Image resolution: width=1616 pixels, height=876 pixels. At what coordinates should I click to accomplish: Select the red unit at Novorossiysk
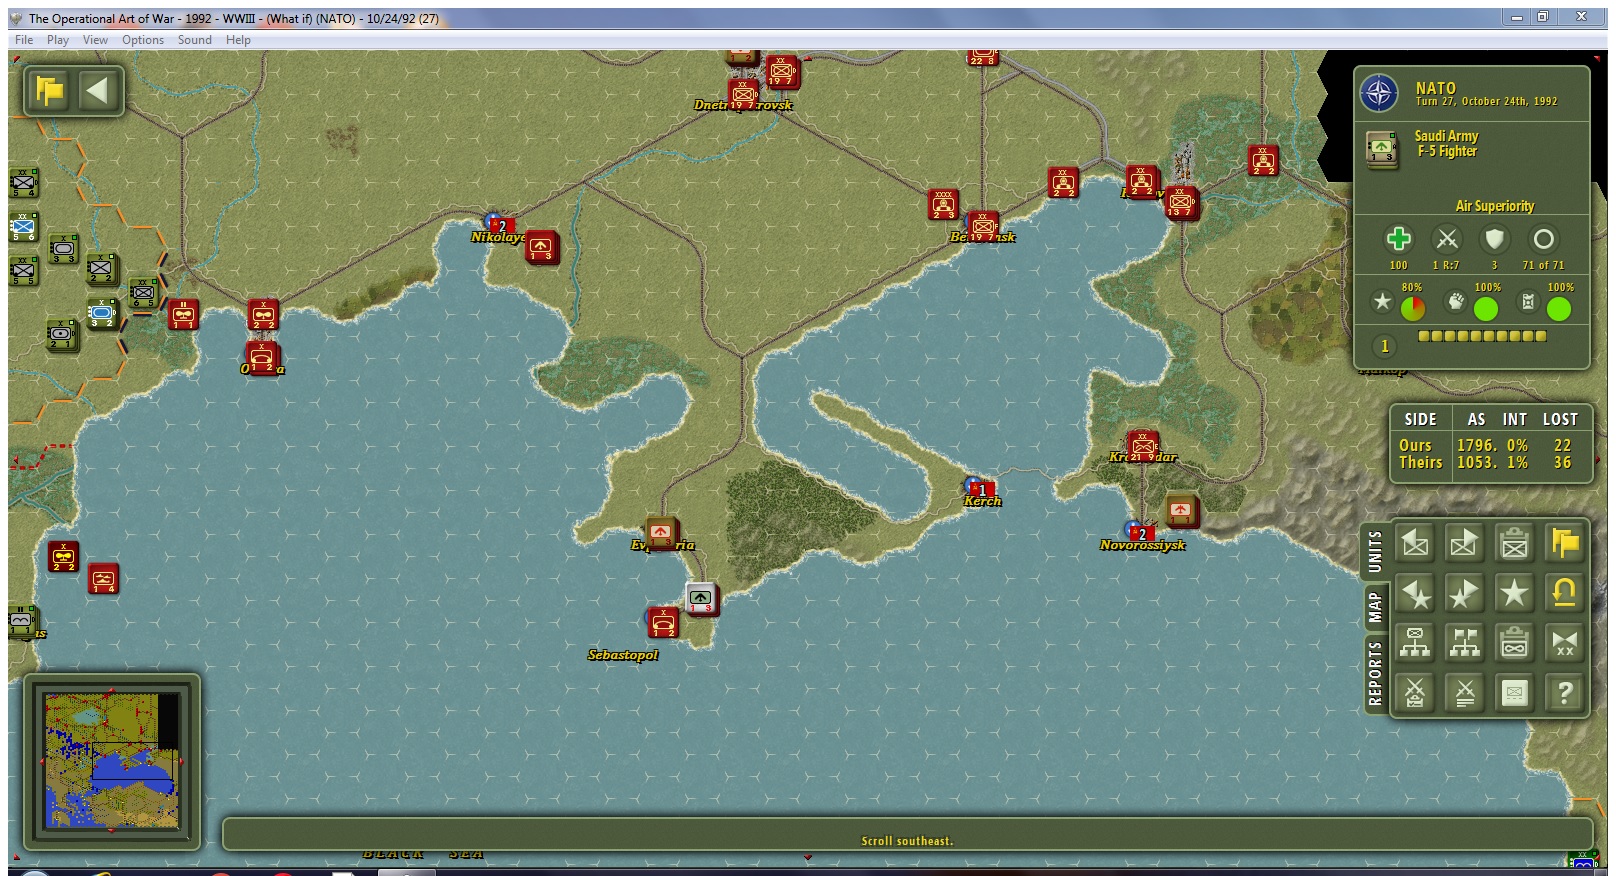(x=1140, y=533)
